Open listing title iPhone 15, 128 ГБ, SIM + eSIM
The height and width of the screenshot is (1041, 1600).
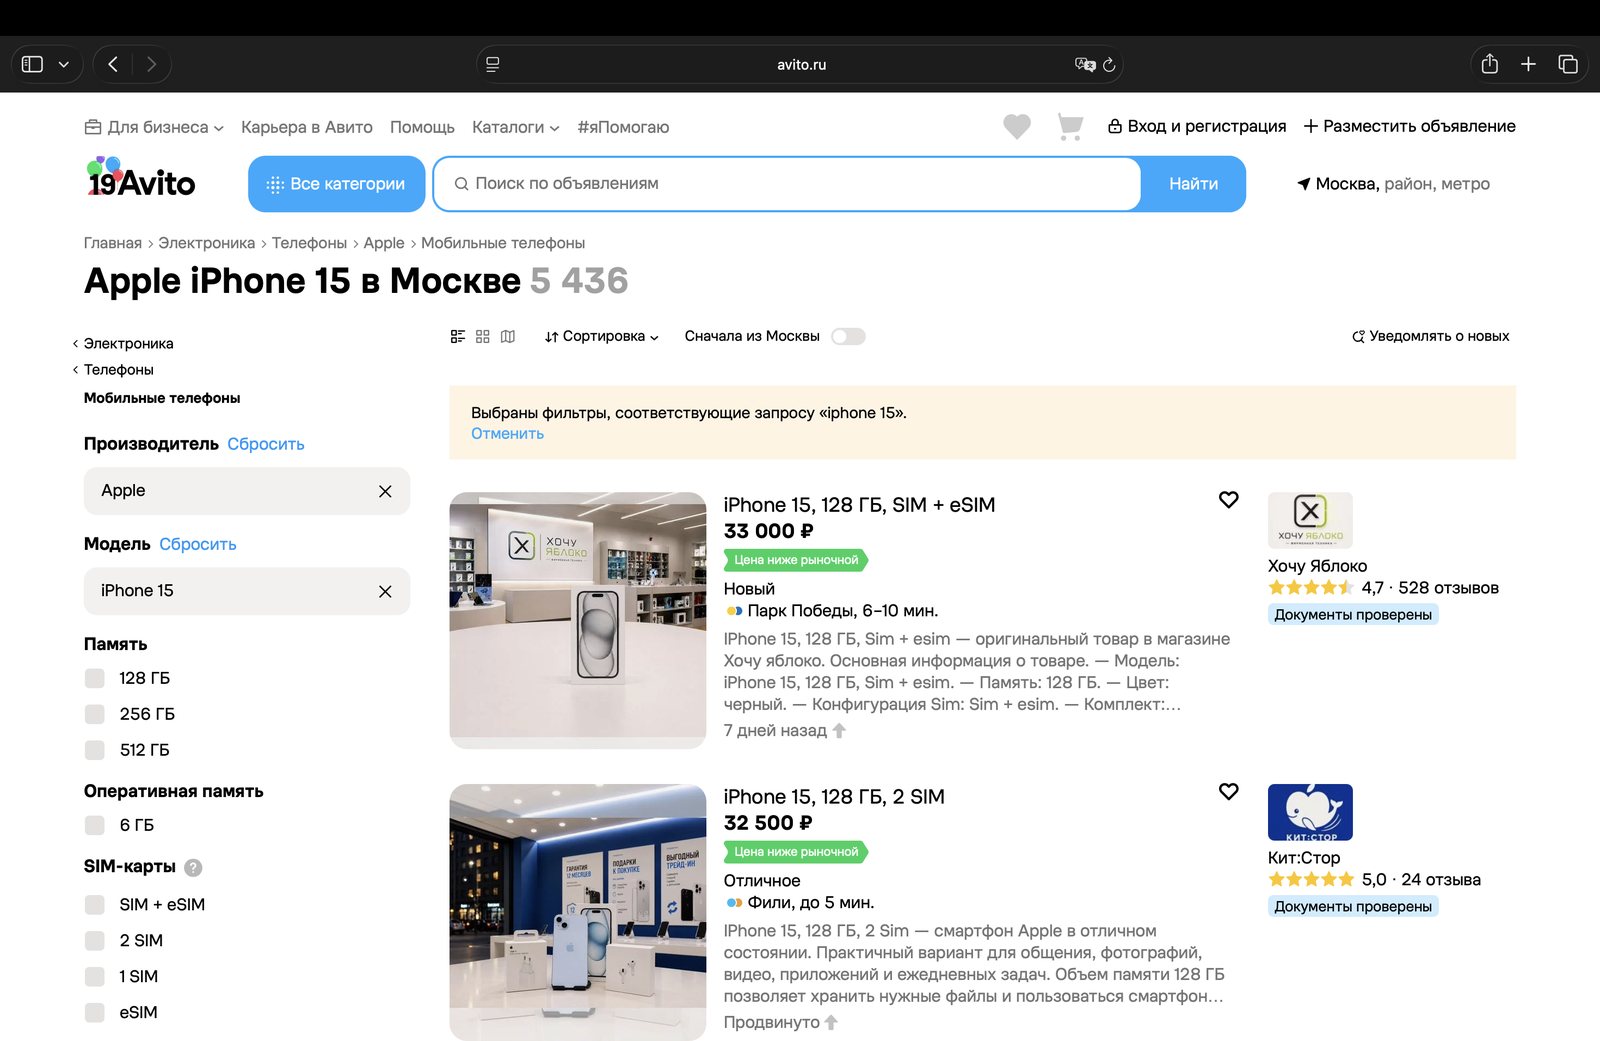click(x=860, y=505)
